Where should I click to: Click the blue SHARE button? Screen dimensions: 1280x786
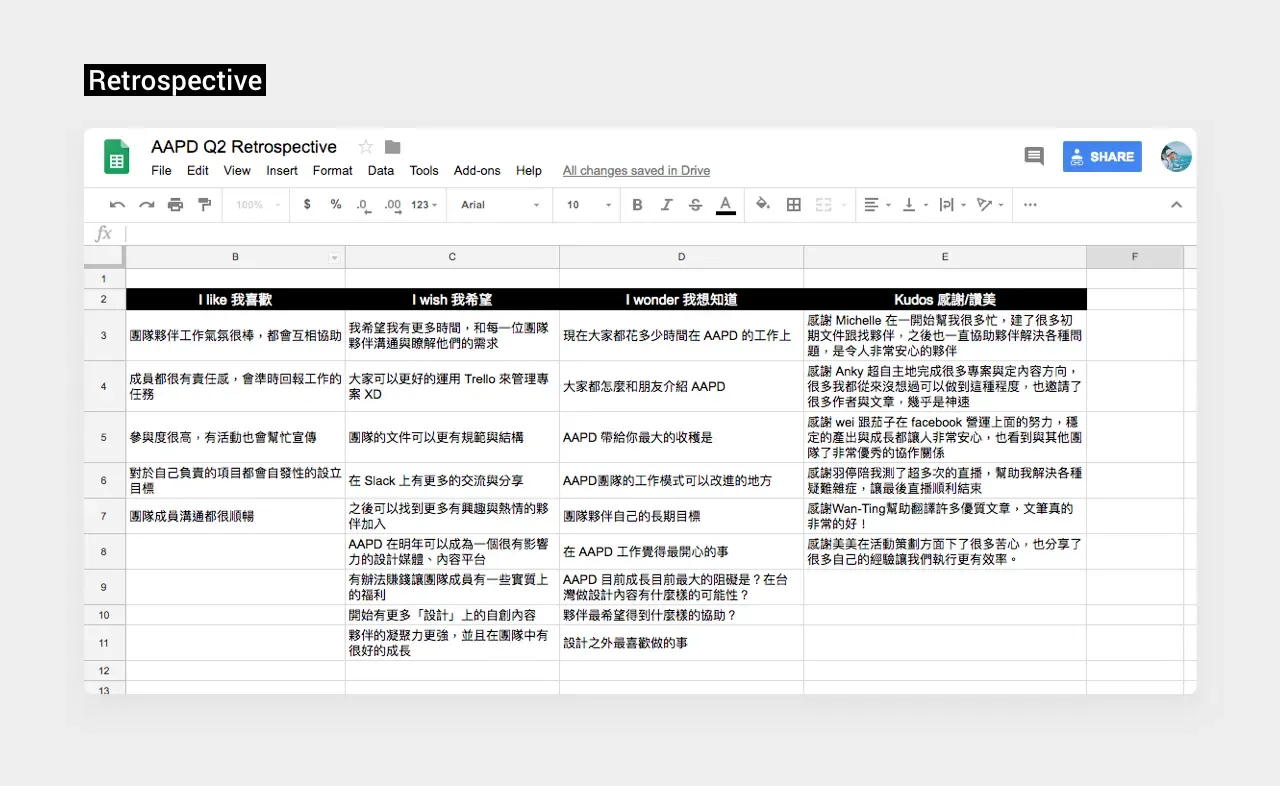click(x=1102, y=156)
